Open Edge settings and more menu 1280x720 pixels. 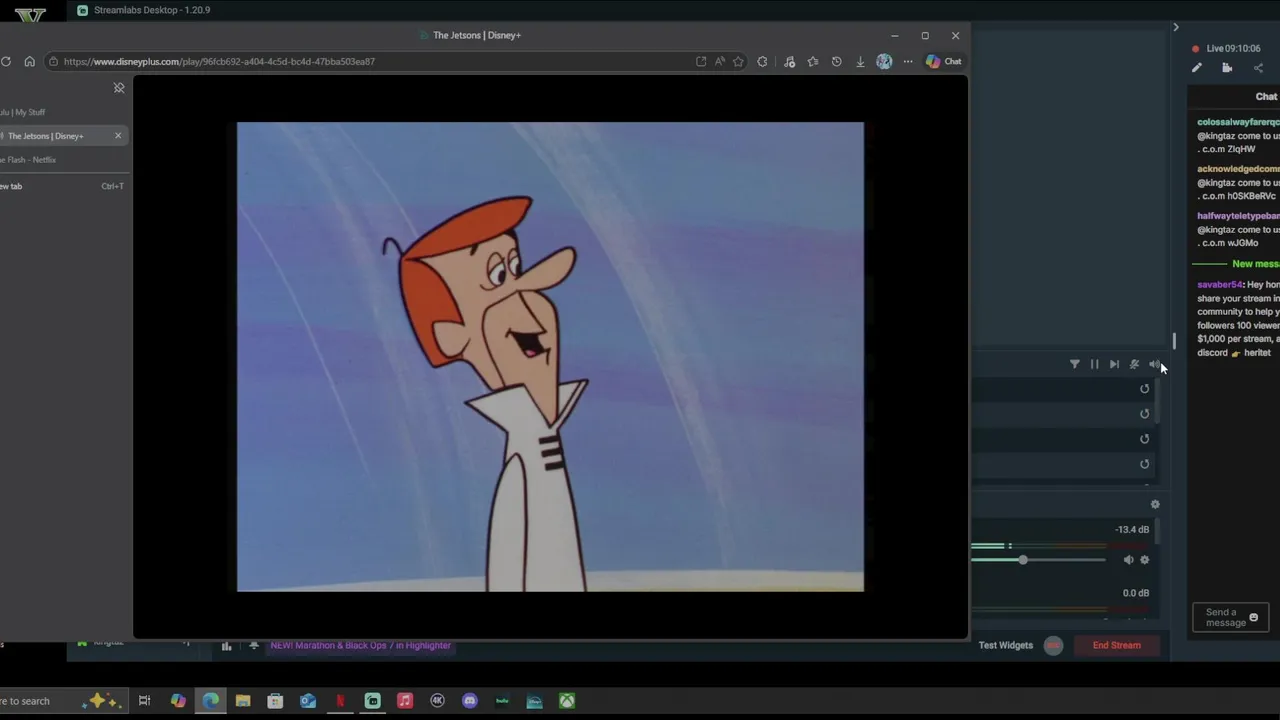click(x=908, y=61)
